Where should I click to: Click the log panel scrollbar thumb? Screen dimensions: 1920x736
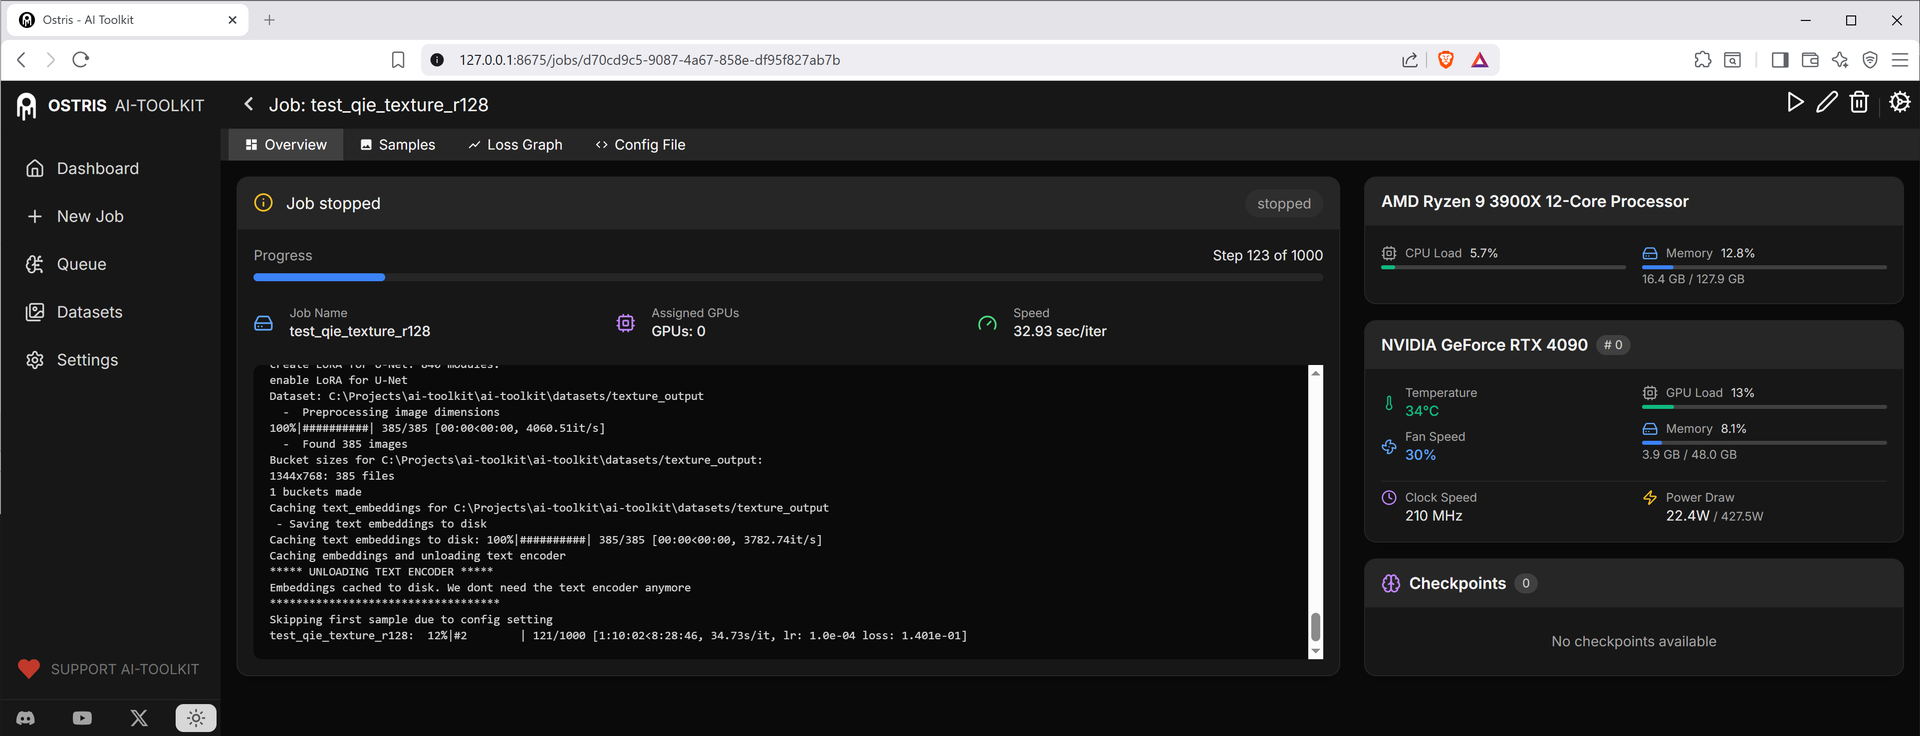[1316, 627]
